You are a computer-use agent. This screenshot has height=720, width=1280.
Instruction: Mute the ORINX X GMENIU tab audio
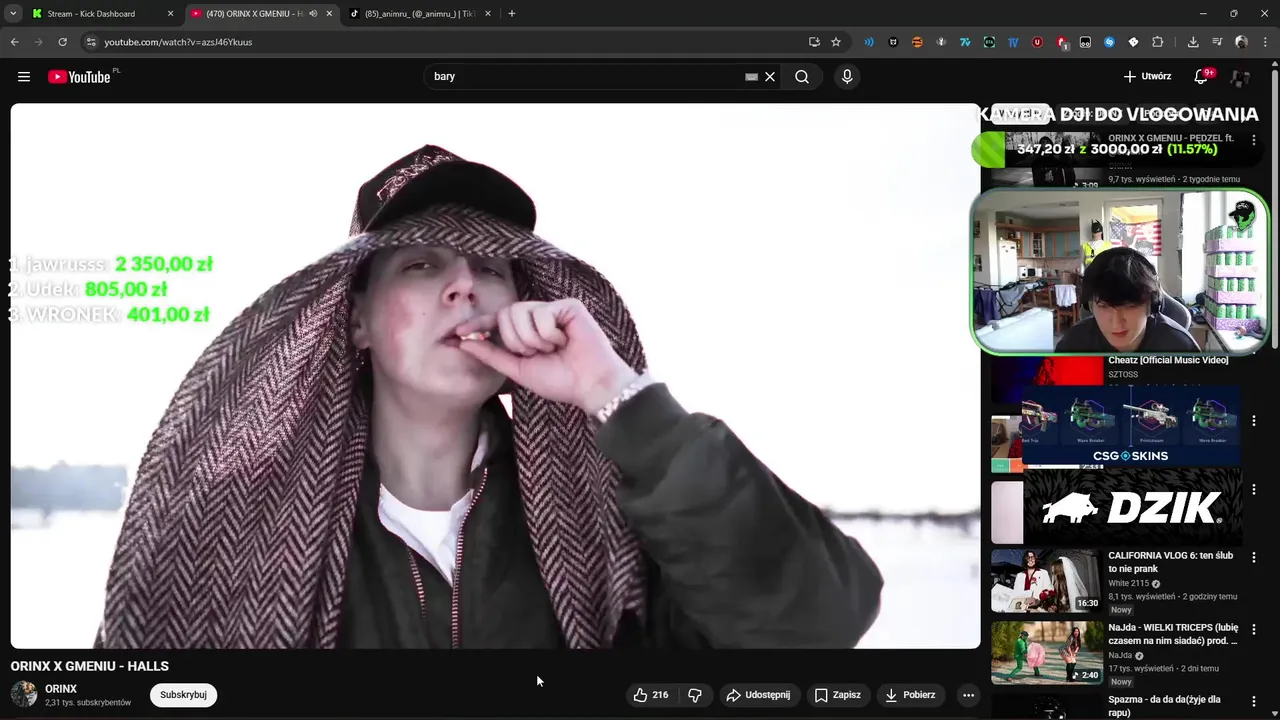click(313, 14)
